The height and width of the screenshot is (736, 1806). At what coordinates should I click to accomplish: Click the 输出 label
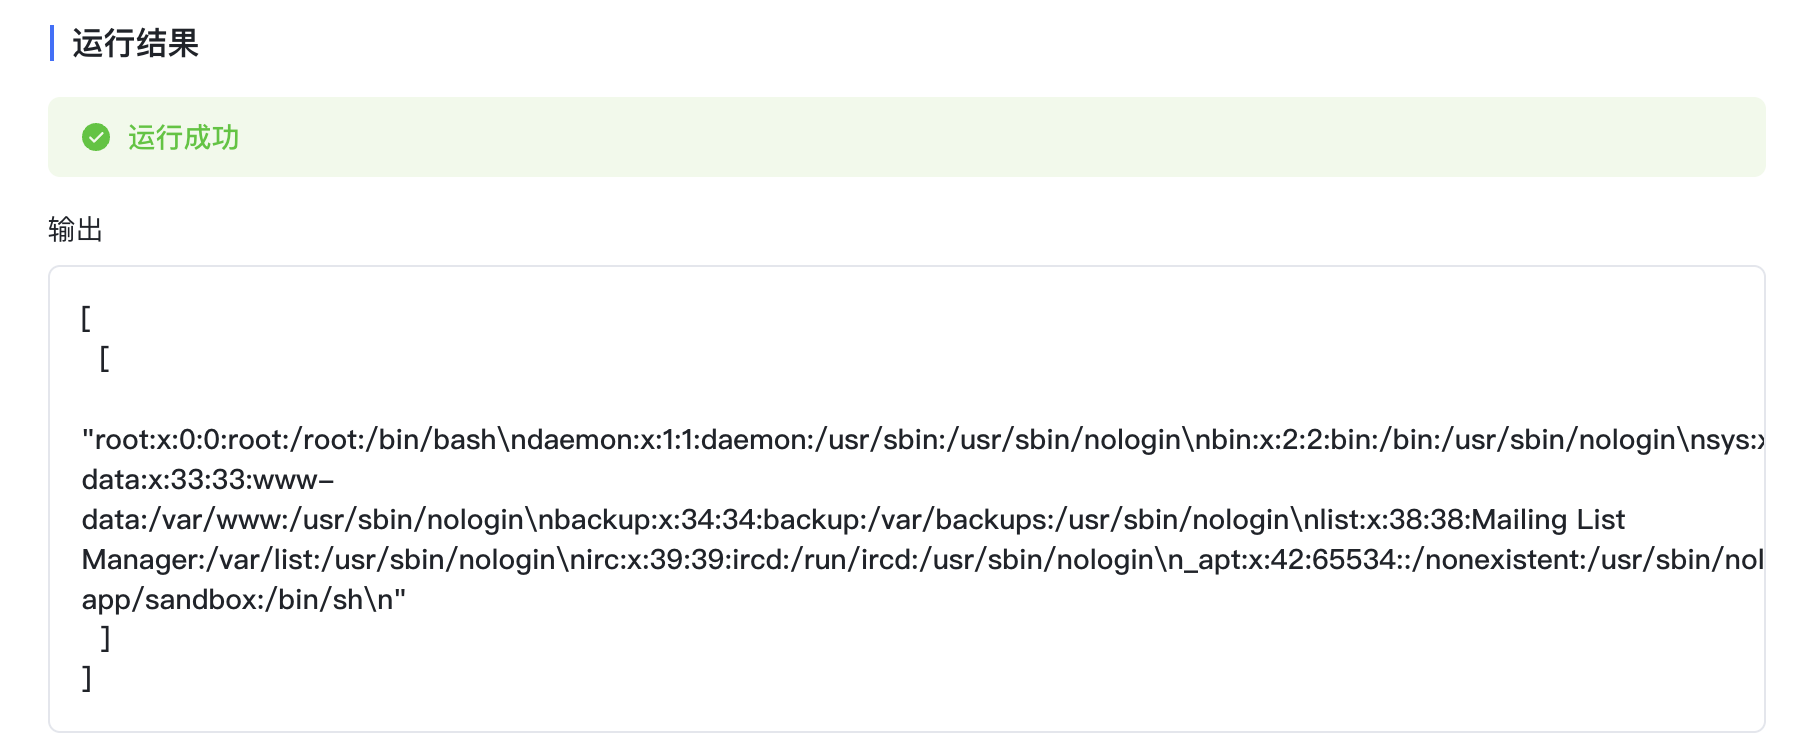point(75,229)
